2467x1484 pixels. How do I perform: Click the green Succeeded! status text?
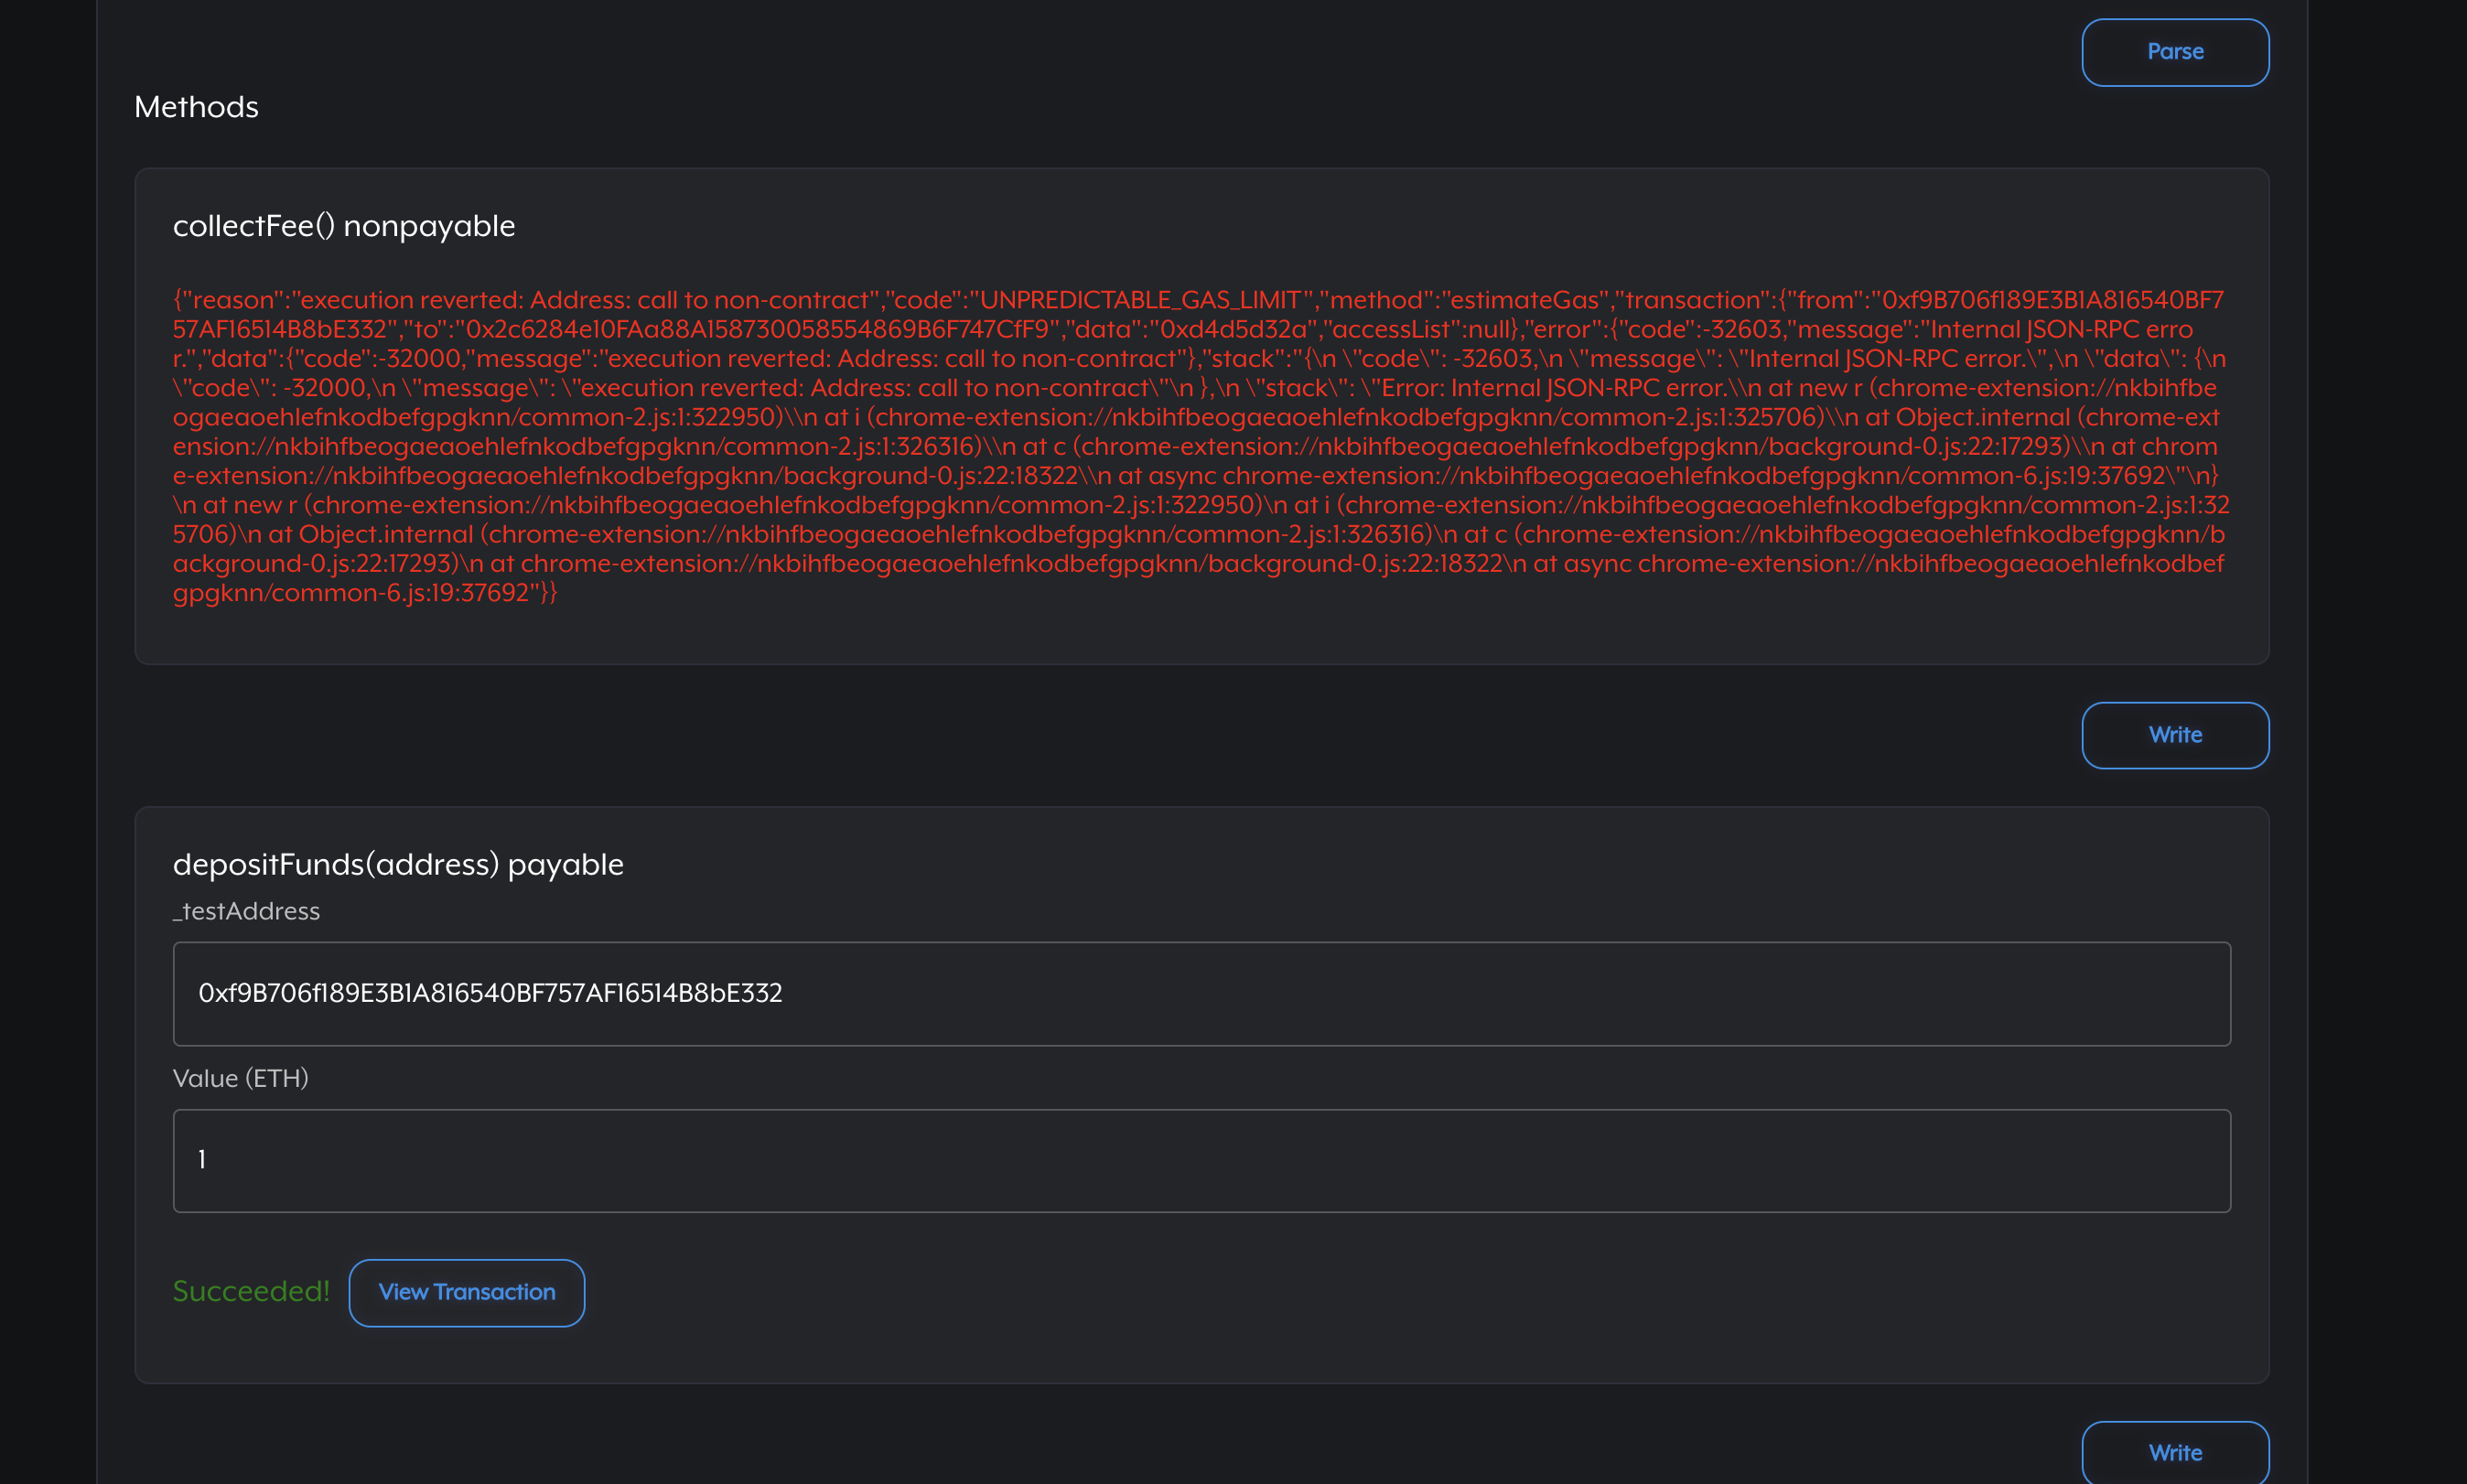(251, 1291)
